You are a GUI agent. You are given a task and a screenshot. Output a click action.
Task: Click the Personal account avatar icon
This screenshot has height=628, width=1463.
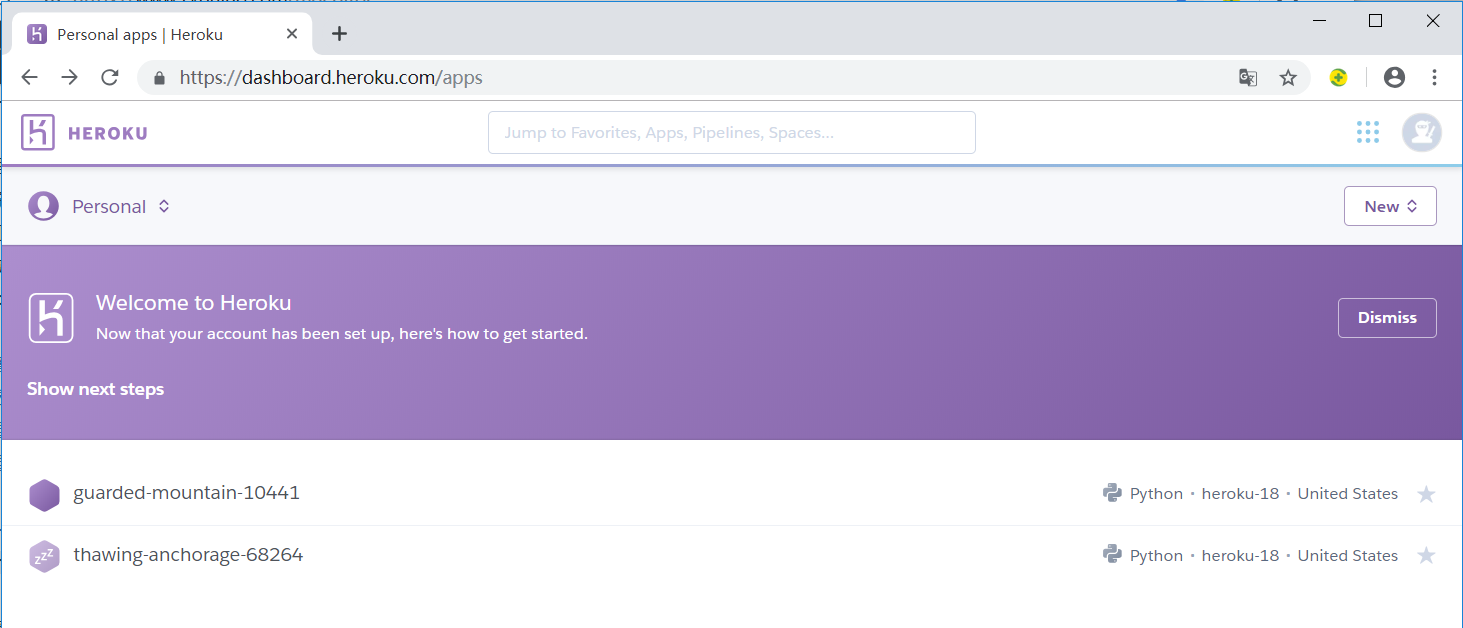click(43, 206)
